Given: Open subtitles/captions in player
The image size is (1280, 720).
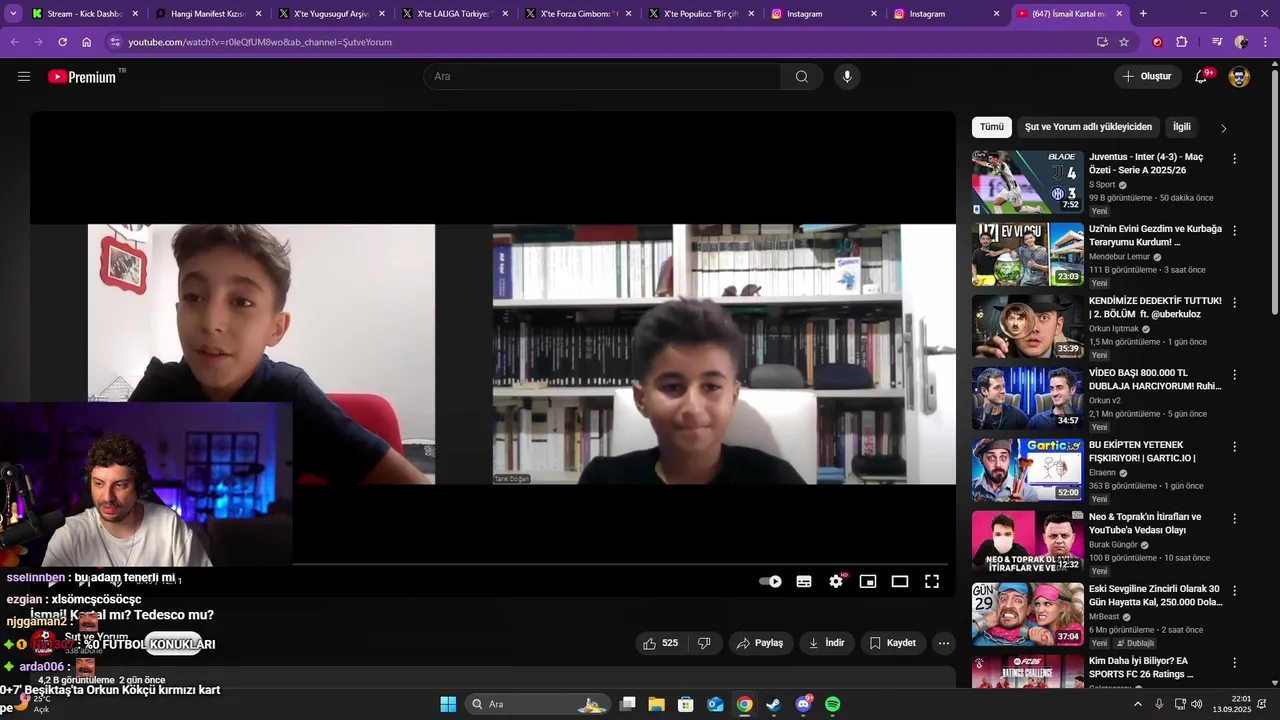Looking at the screenshot, I should (803, 581).
